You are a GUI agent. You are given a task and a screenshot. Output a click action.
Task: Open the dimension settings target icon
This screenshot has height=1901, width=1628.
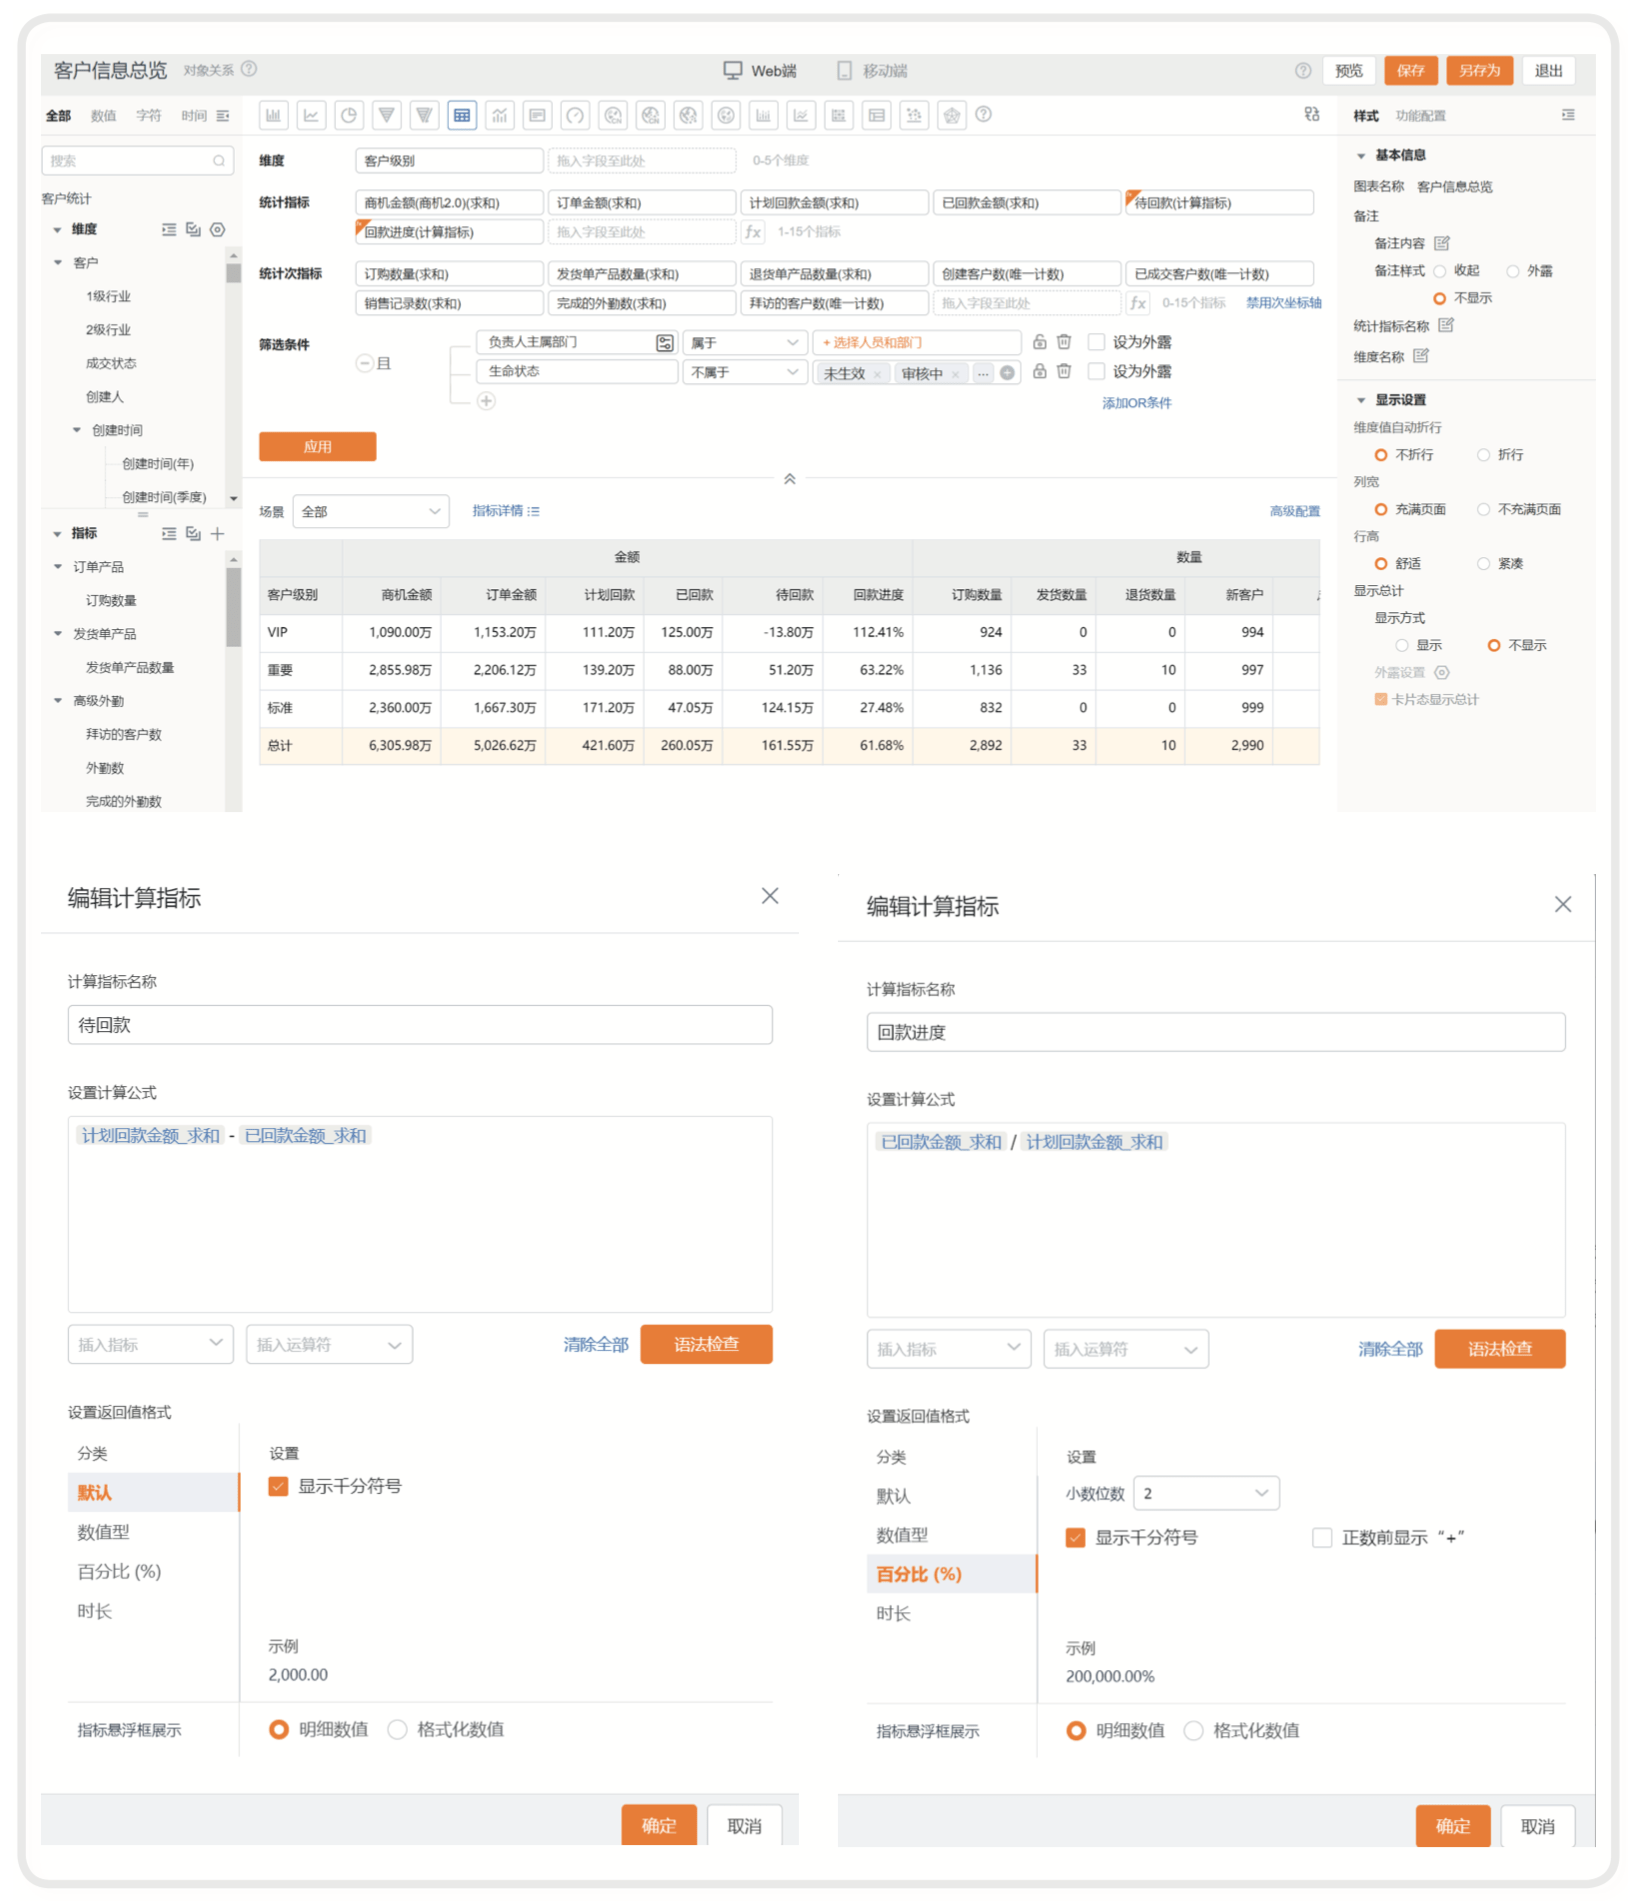pyautogui.click(x=218, y=230)
